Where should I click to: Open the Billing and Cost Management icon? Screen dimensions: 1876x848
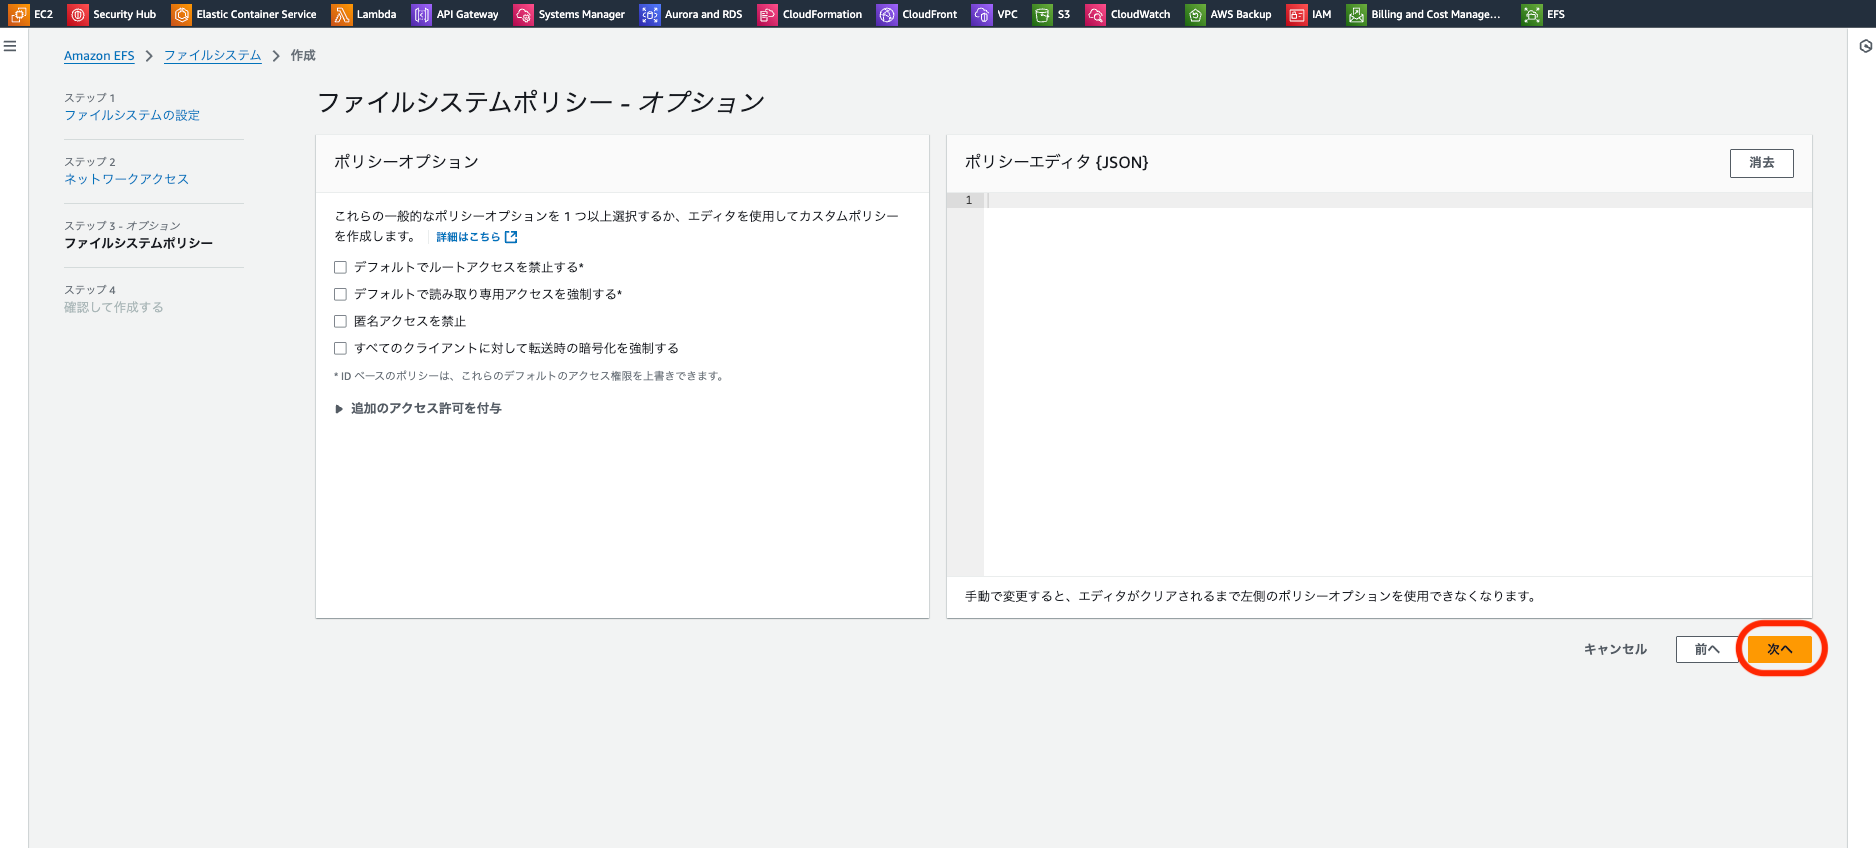coord(1356,14)
